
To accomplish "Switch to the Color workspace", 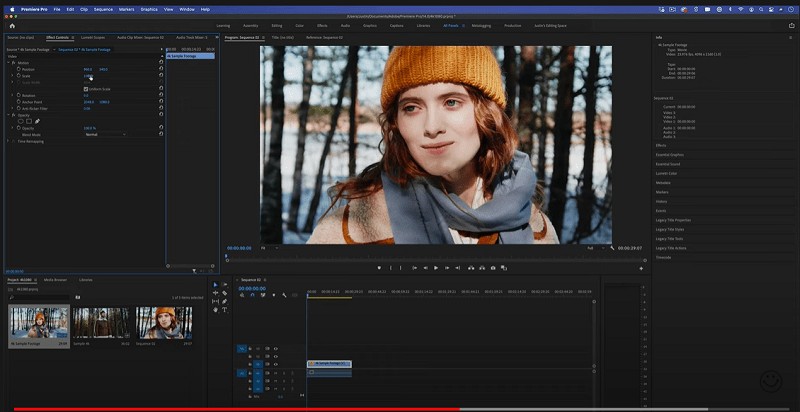I will pyautogui.click(x=299, y=25).
